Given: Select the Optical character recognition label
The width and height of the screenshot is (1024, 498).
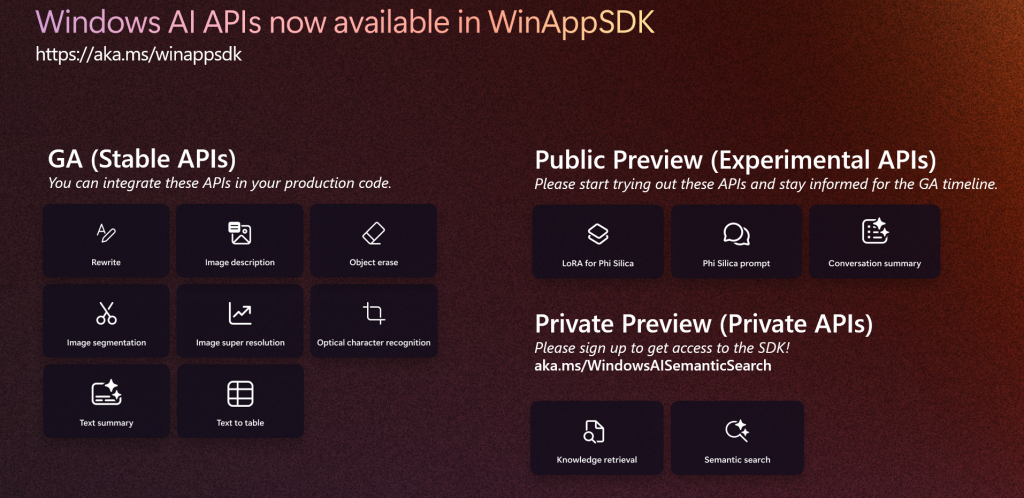Looking at the screenshot, I should (x=374, y=343).
